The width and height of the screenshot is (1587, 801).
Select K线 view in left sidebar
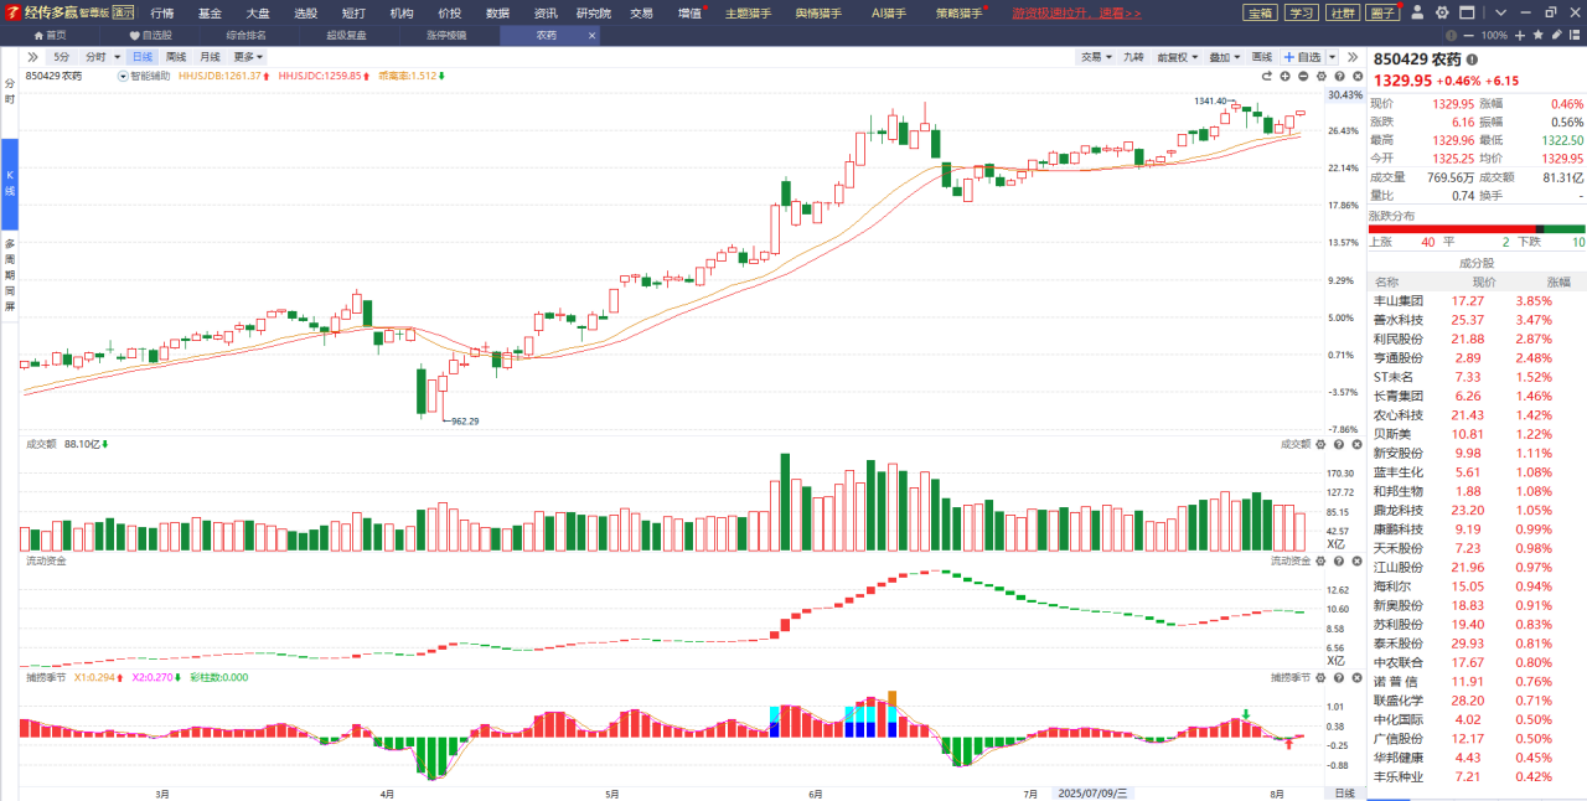(10, 182)
